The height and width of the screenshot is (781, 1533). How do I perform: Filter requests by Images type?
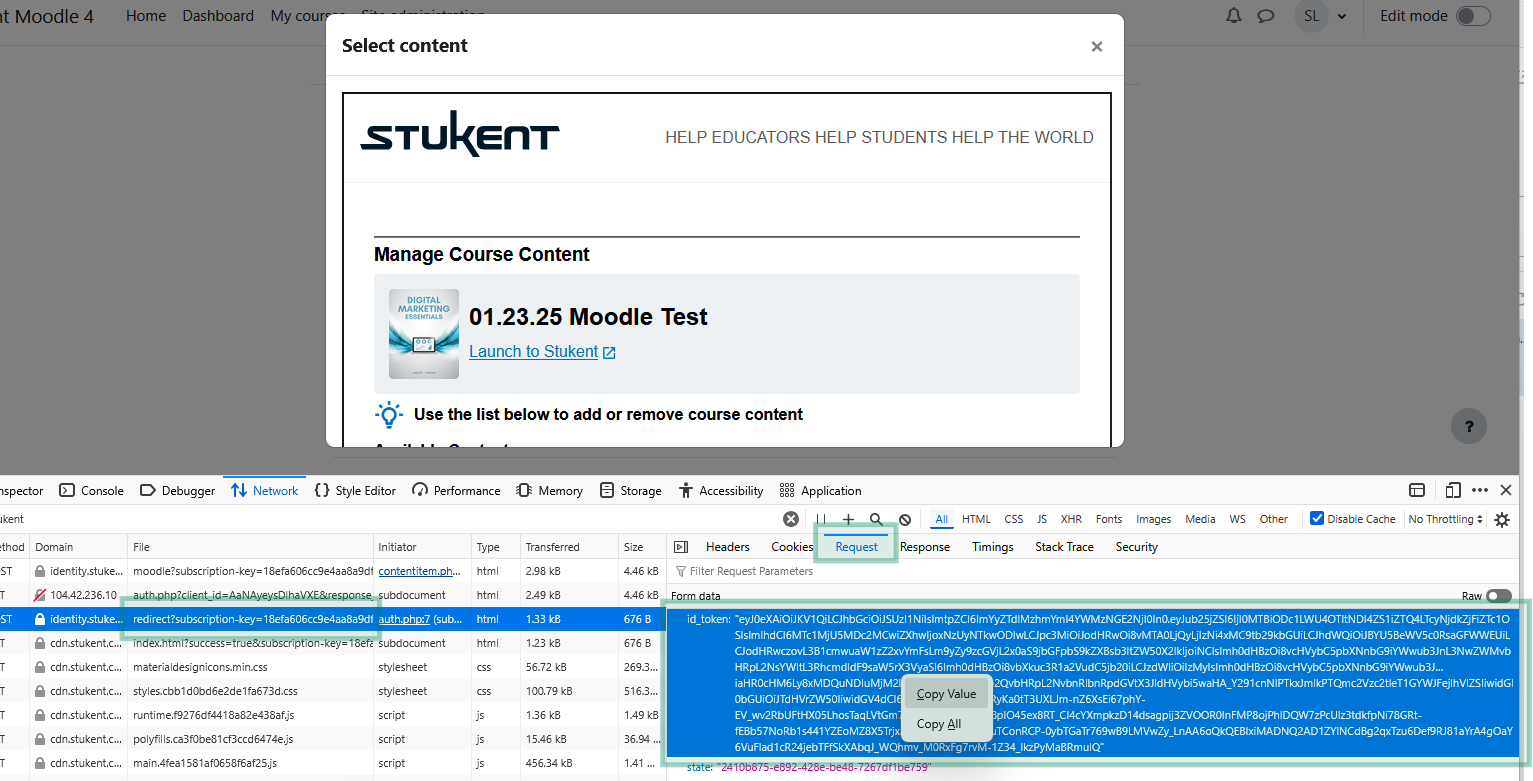[1153, 519]
